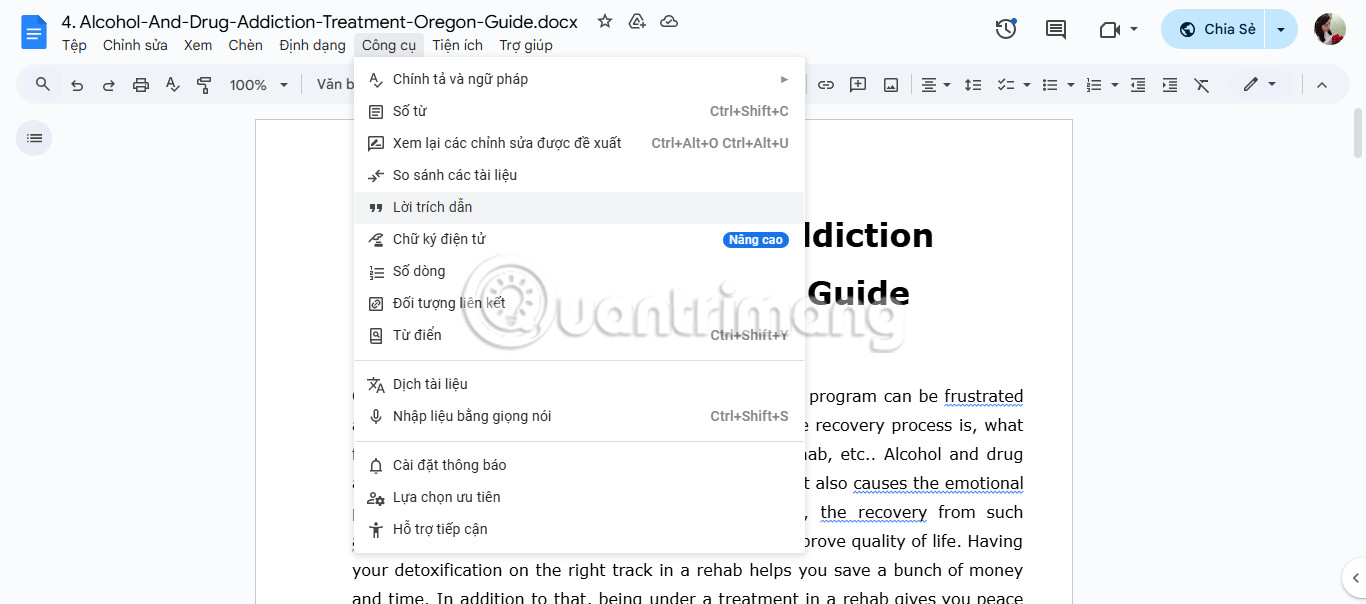Run spelling and grammar check from toolbar
Screen dimensions: 1366x604
pyautogui.click(x=172, y=85)
